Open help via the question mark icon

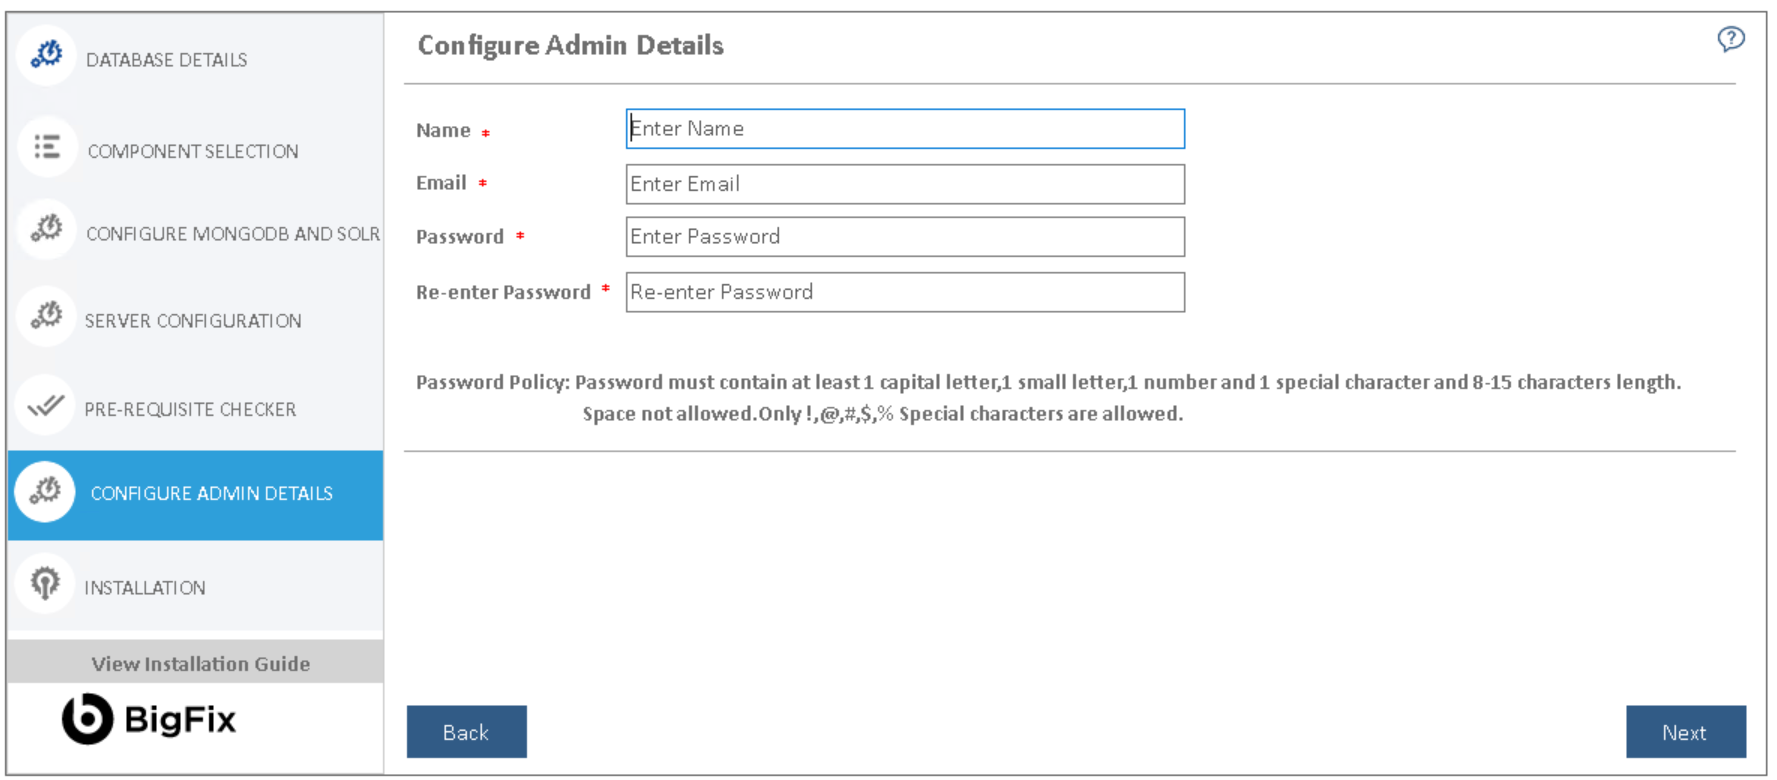(x=1730, y=39)
